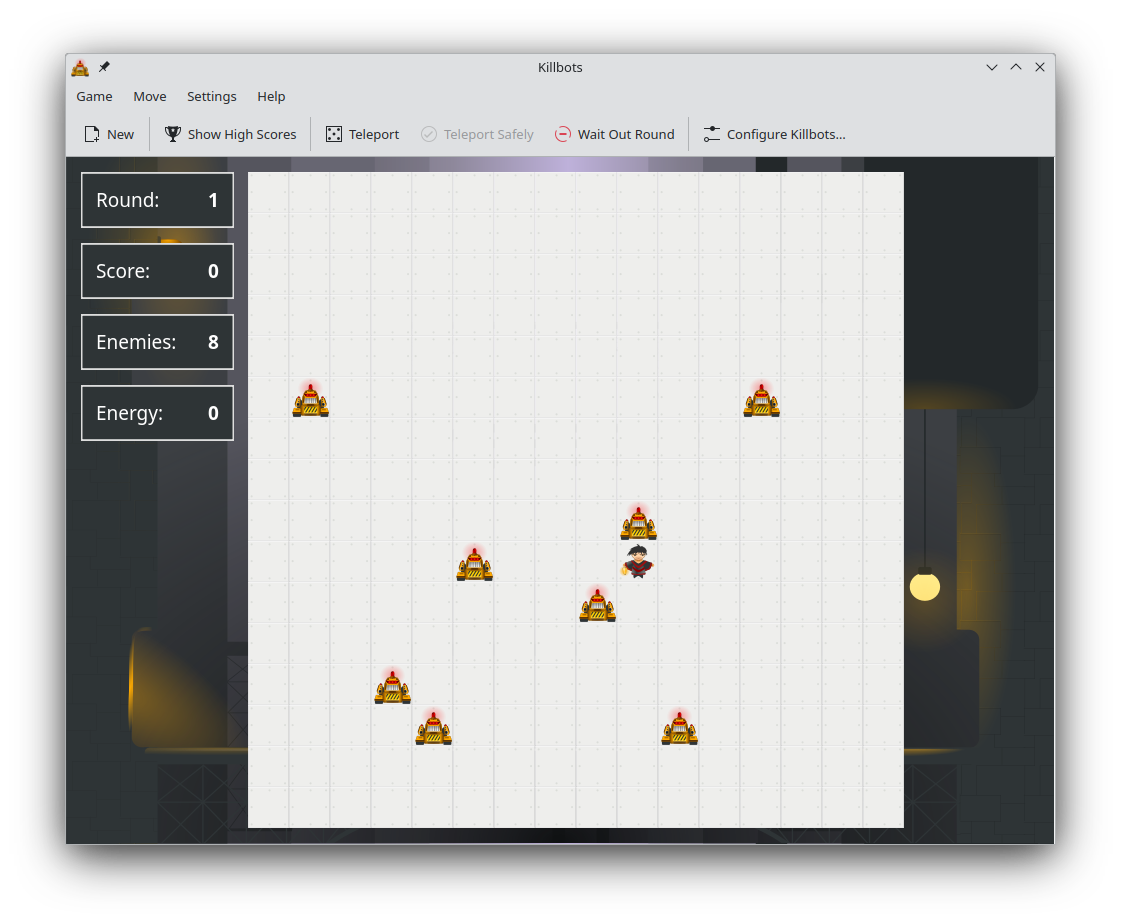The height and width of the screenshot is (923, 1122).
Task: Click the Wait Out Round button
Action: click(614, 134)
